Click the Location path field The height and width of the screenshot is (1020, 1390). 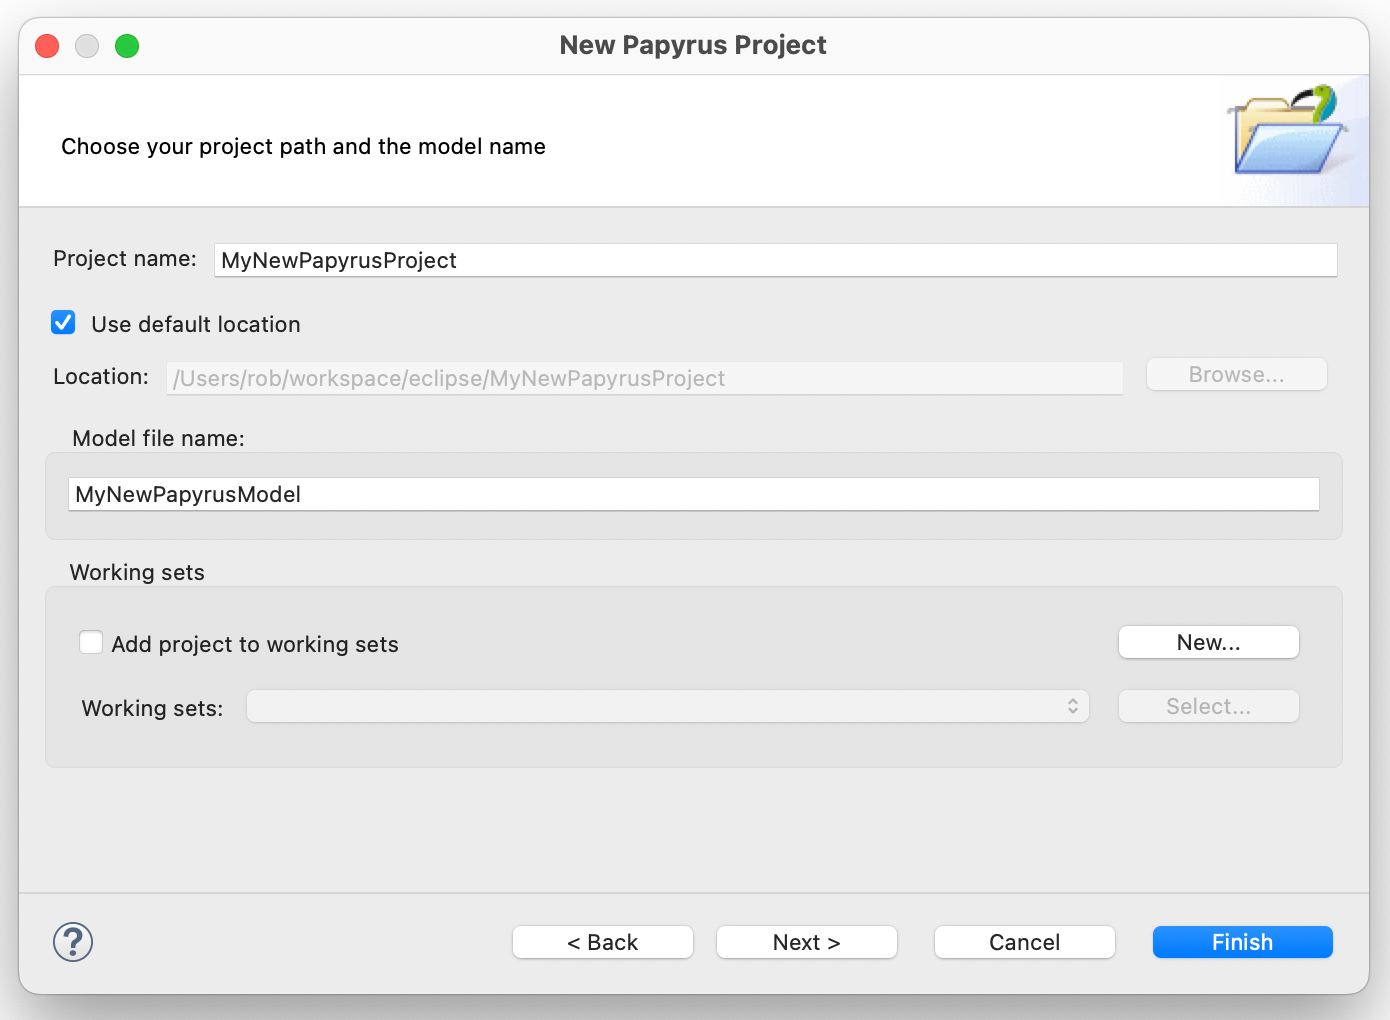click(x=644, y=378)
